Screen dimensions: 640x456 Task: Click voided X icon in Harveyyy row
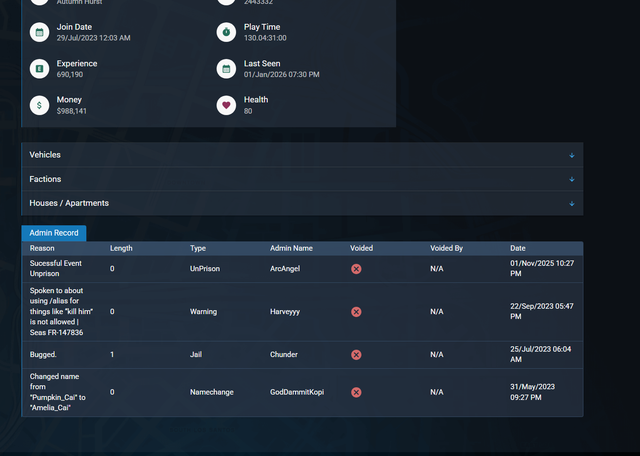pyautogui.click(x=356, y=312)
